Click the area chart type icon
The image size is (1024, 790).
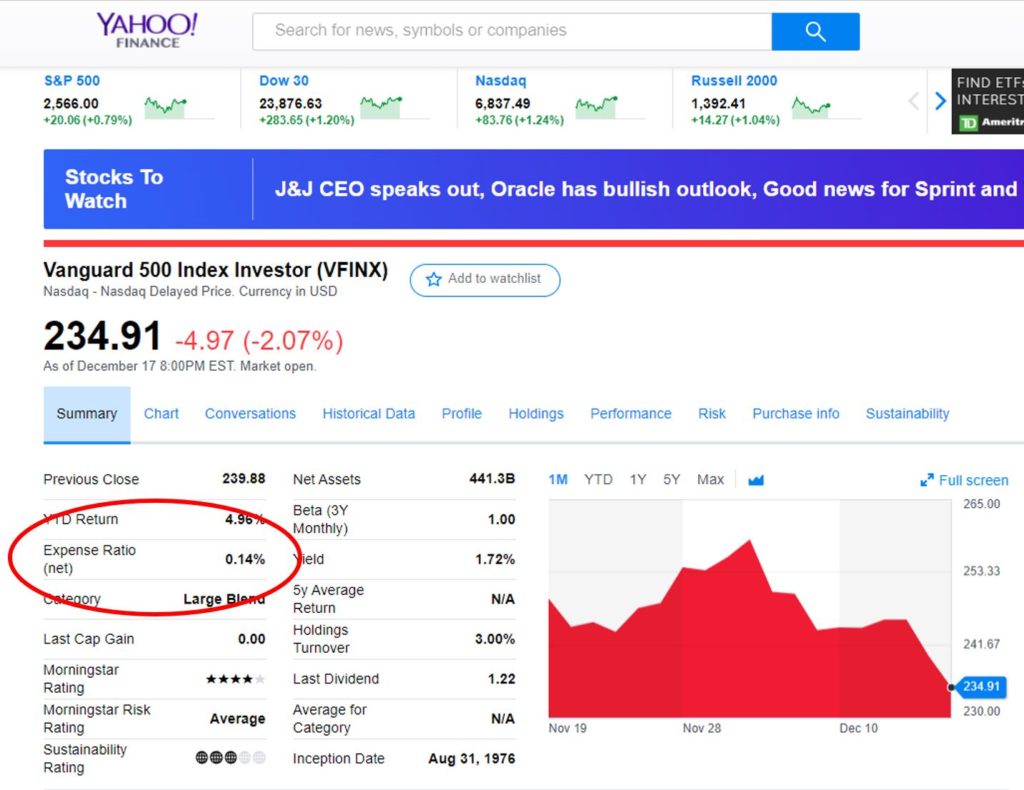756,481
